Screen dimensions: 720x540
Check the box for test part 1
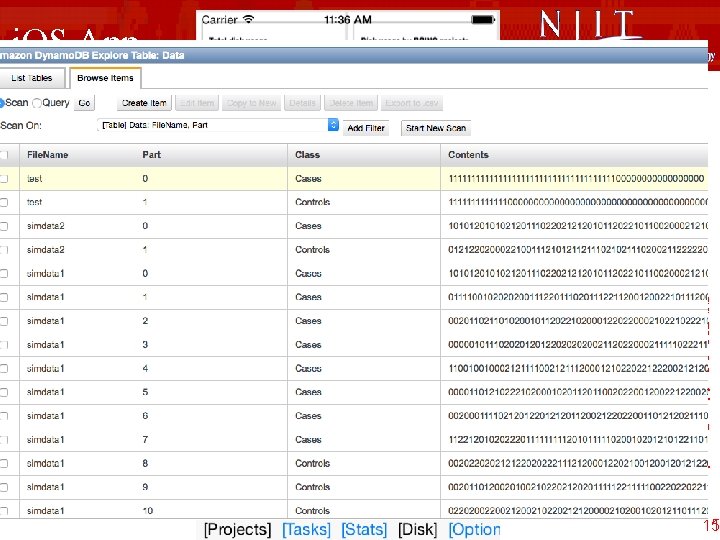tap(4, 202)
